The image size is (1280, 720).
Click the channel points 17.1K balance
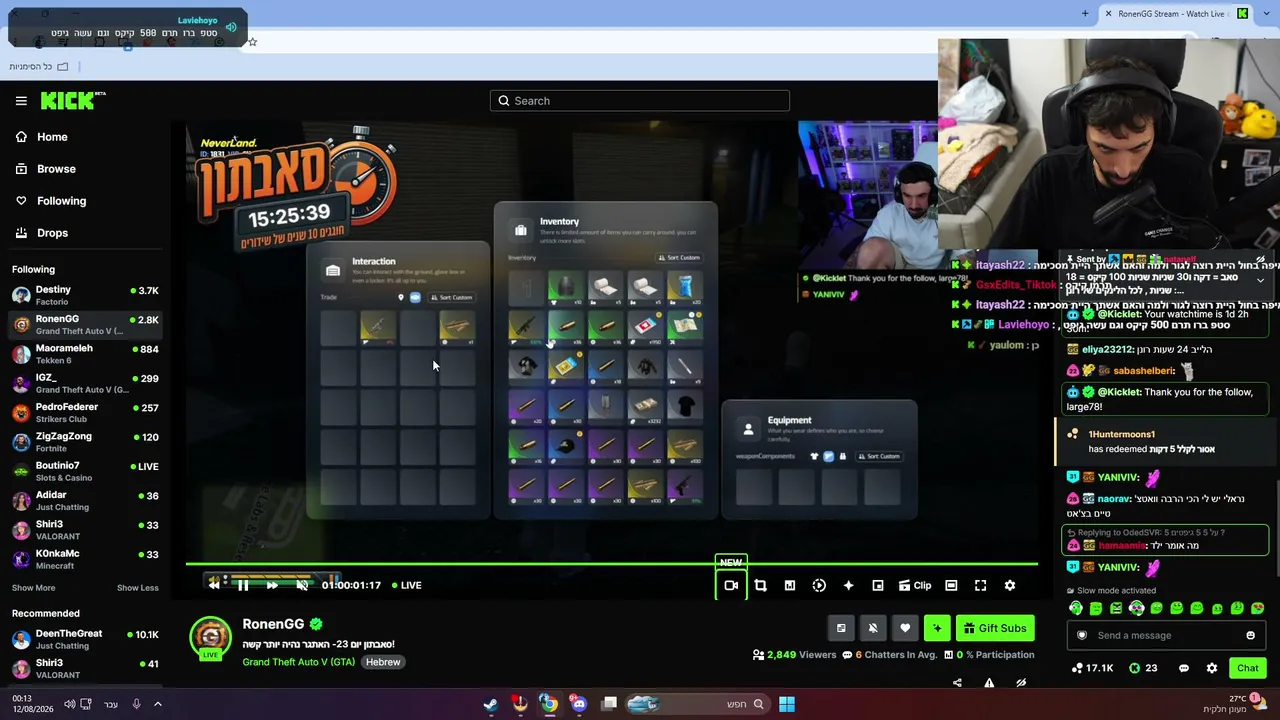(1092, 668)
